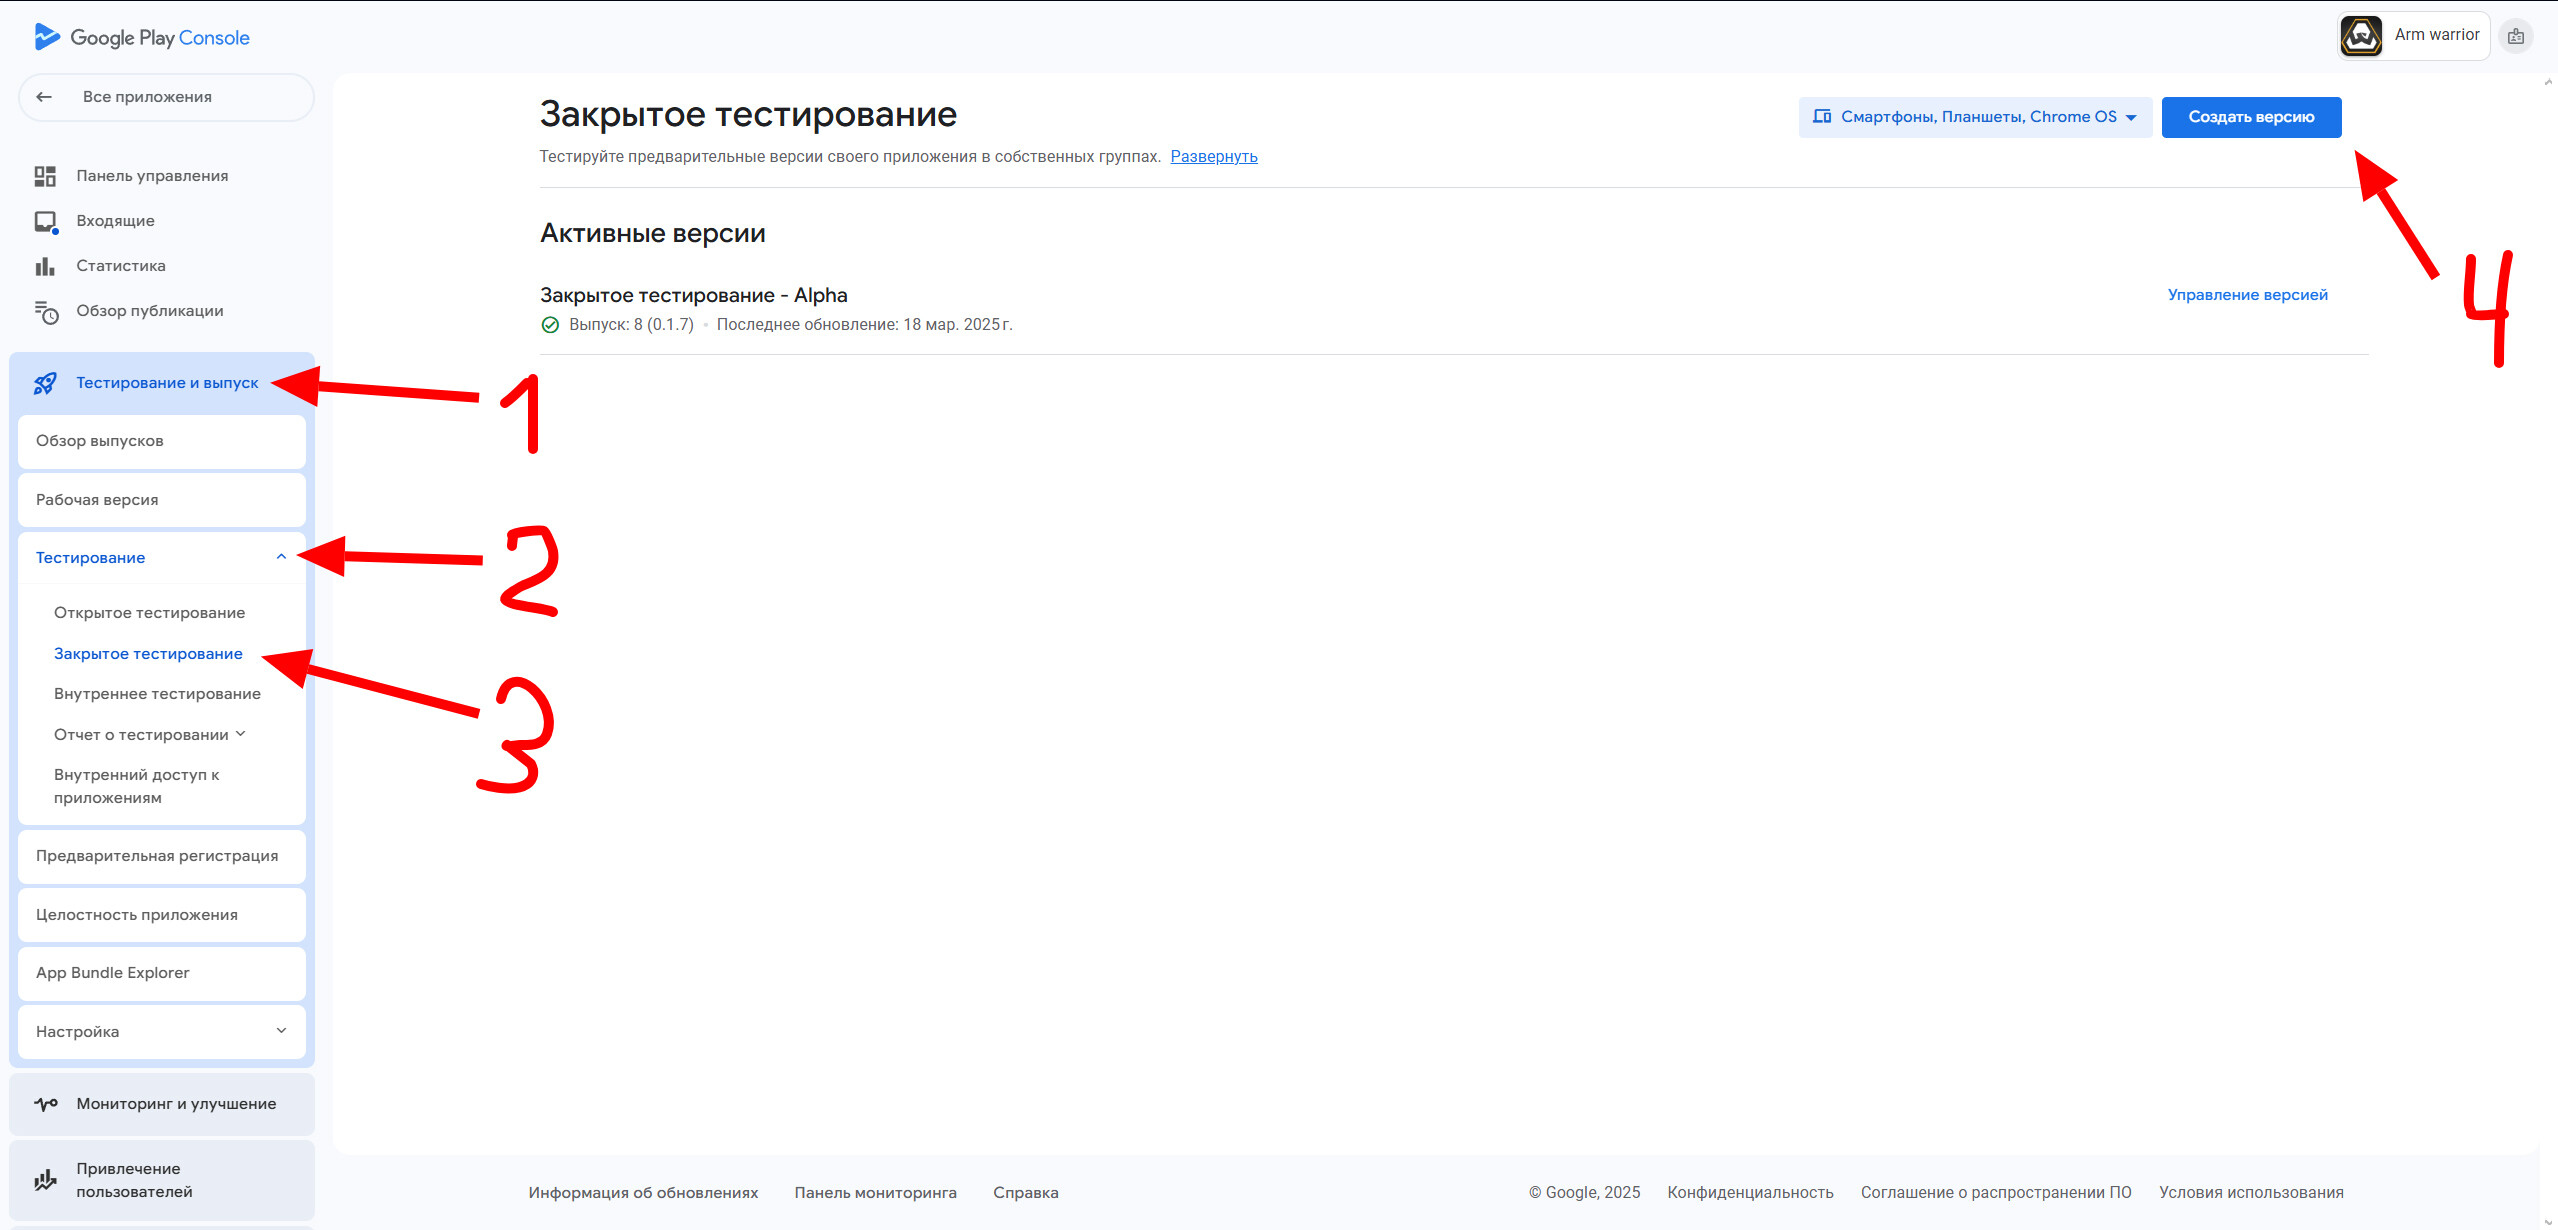This screenshot has height=1230, width=2558.
Task: Click the Закрытое тестирование - Alpha release title
Action: (694, 296)
